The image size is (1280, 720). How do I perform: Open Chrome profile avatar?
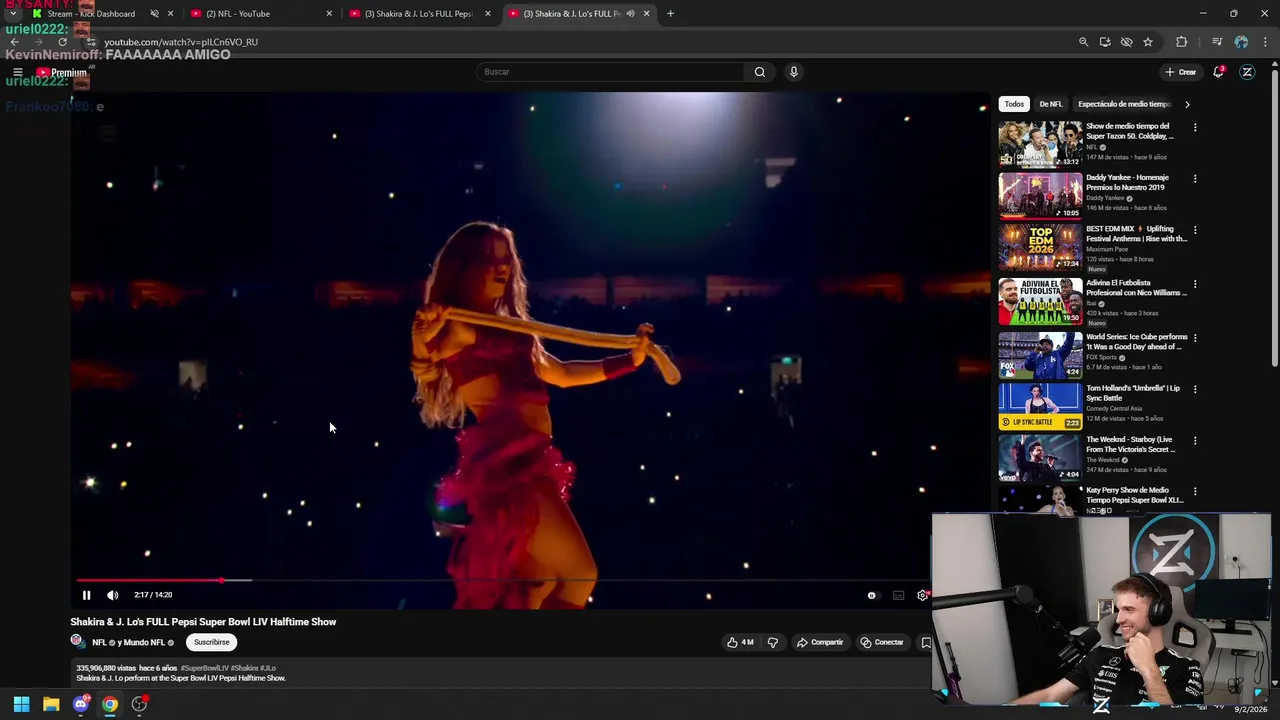pos(1241,42)
